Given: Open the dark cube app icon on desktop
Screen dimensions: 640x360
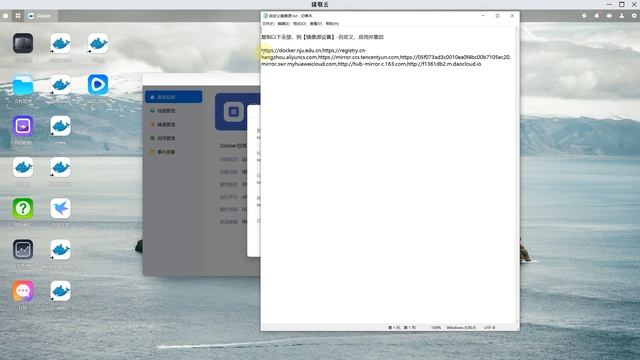Looking at the screenshot, I should click(23, 43).
